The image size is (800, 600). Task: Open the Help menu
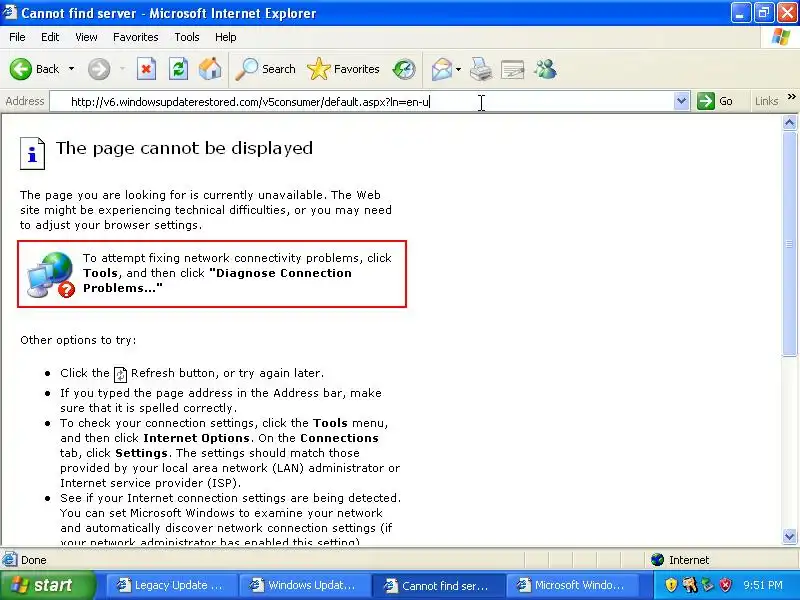[x=226, y=37]
